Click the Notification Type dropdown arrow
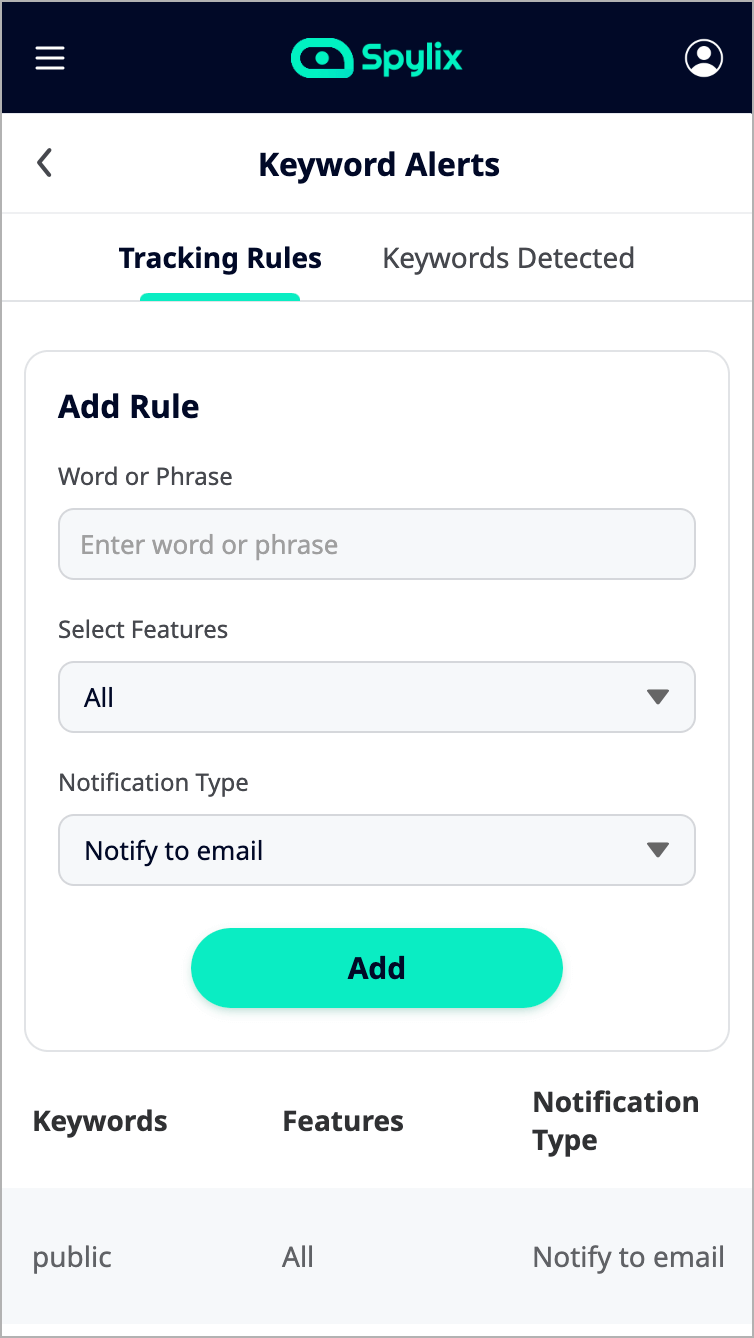754x1338 pixels. [657, 850]
